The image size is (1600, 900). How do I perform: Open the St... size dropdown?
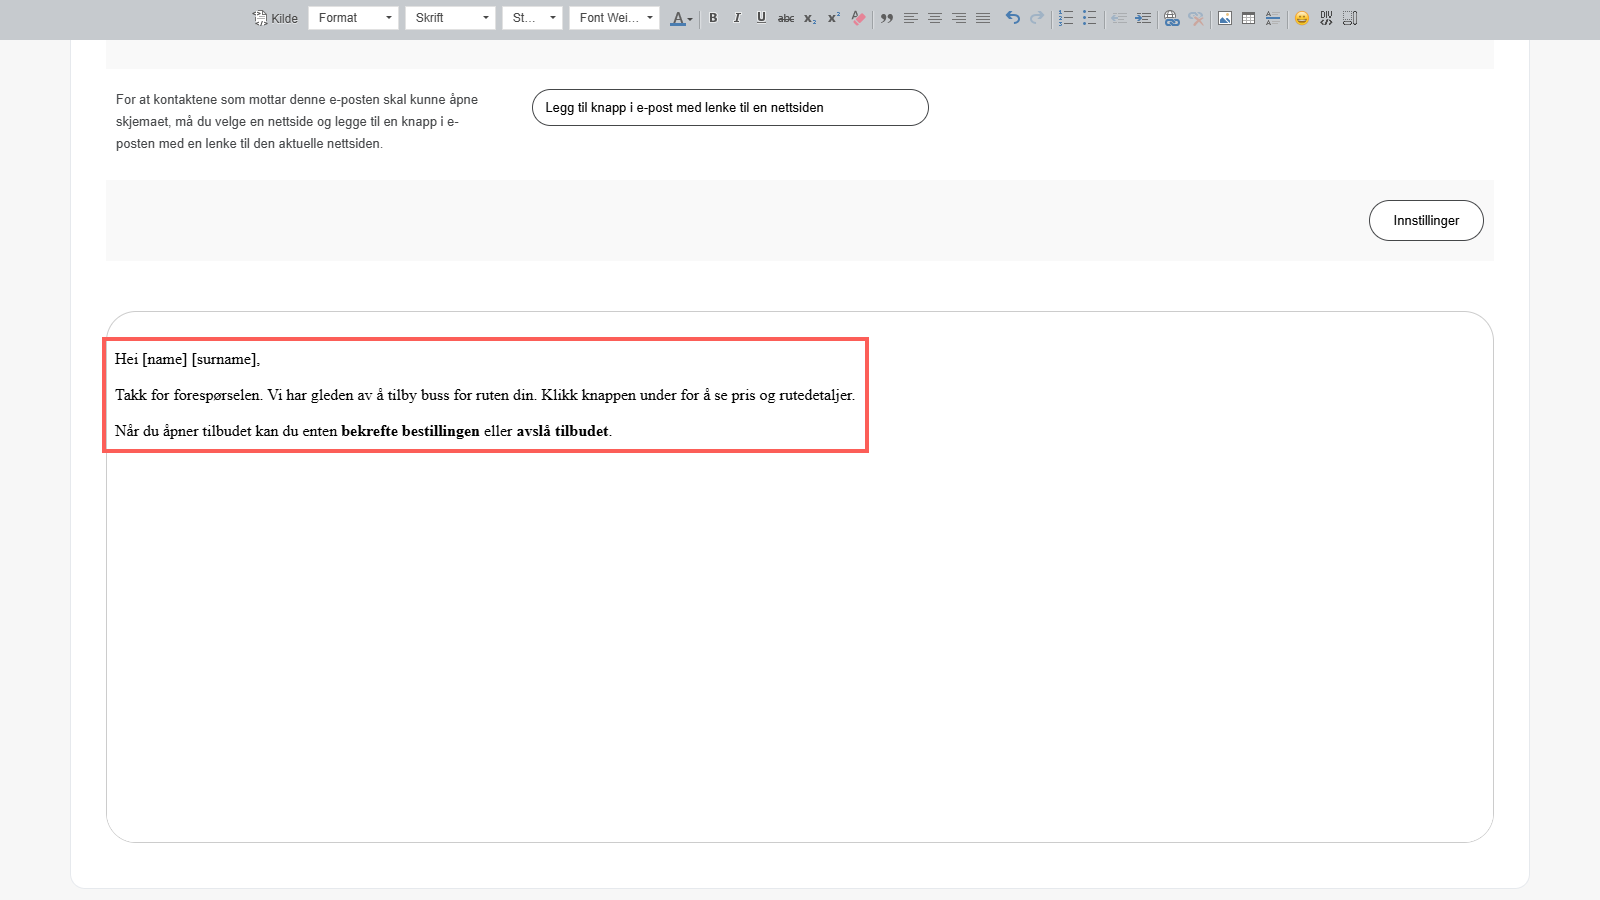[x=532, y=18]
